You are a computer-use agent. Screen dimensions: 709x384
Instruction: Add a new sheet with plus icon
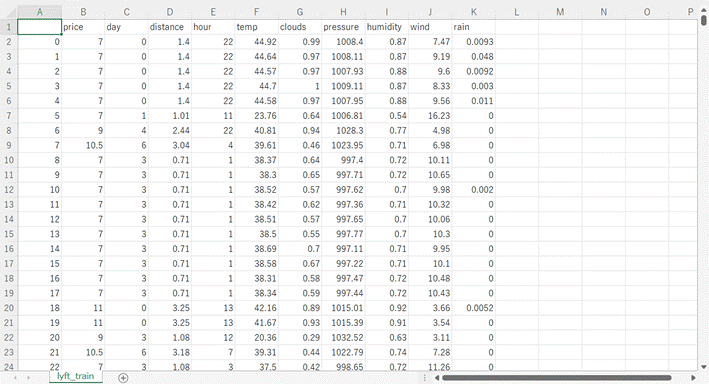[x=123, y=378]
